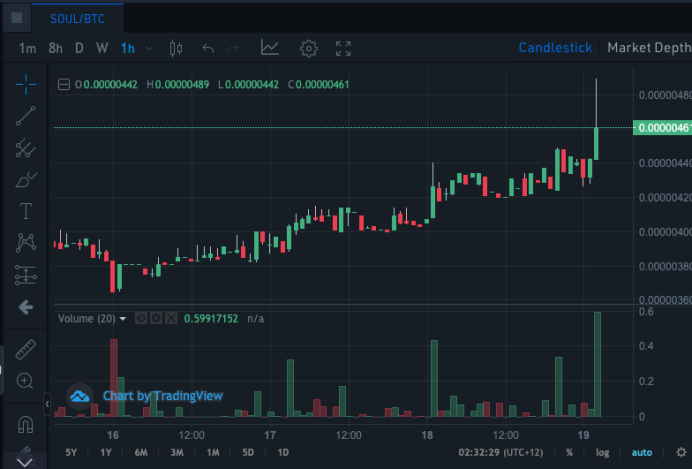Collapse the chart legend with minus box
Screen dimensions: 692x469
click(64, 84)
